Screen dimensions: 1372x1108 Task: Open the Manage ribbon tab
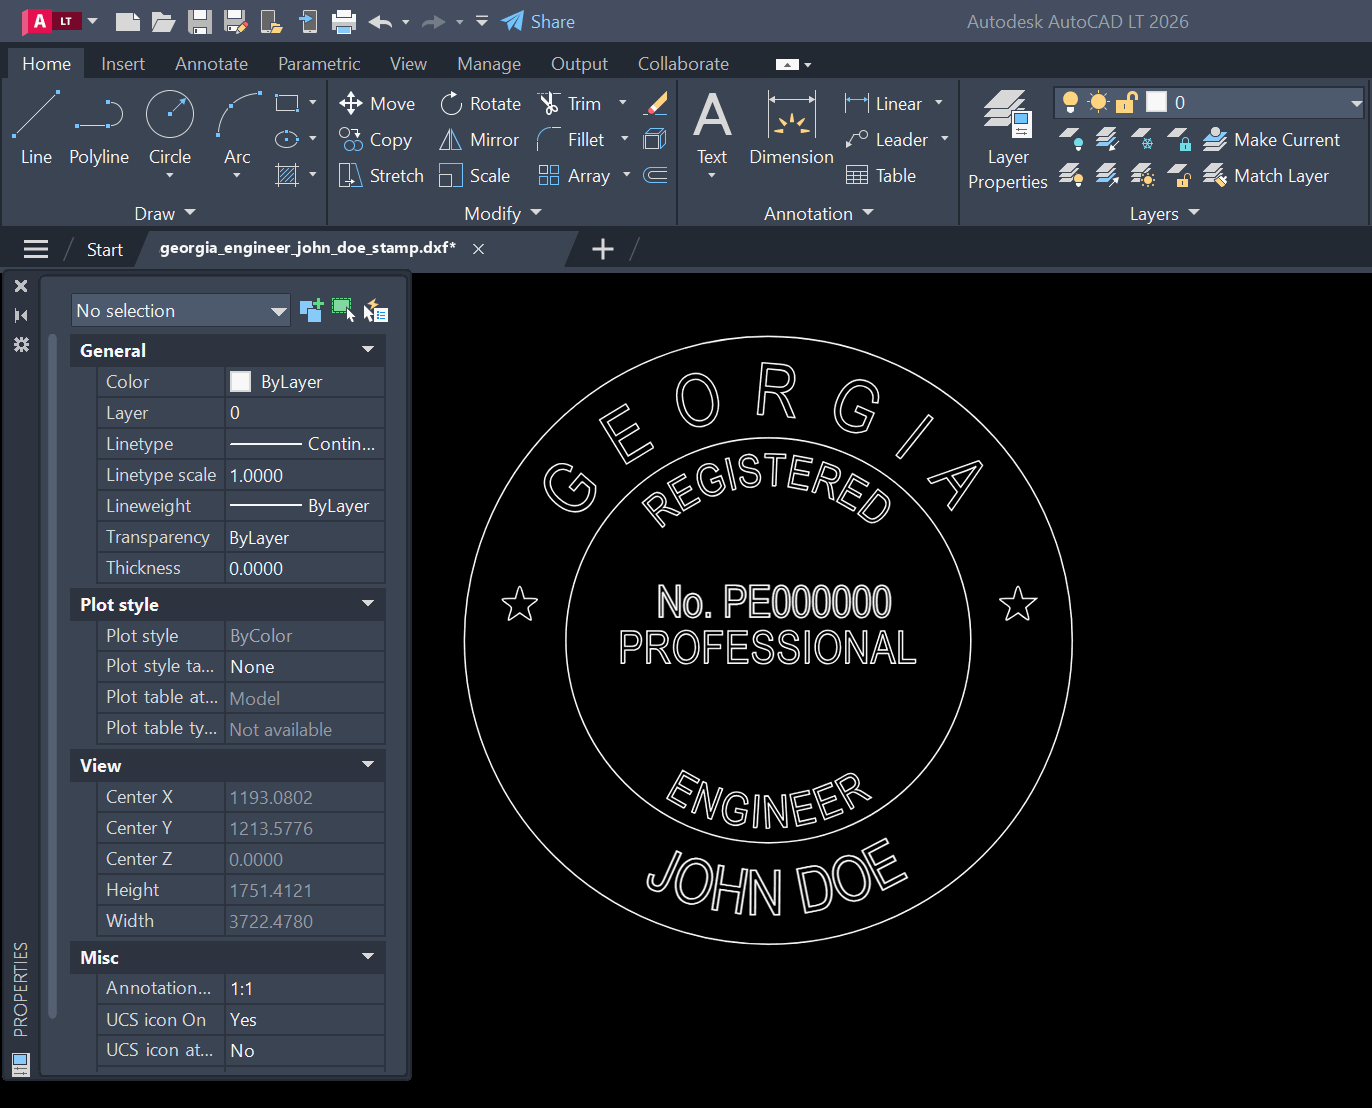pyautogui.click(x=489, y=63)
